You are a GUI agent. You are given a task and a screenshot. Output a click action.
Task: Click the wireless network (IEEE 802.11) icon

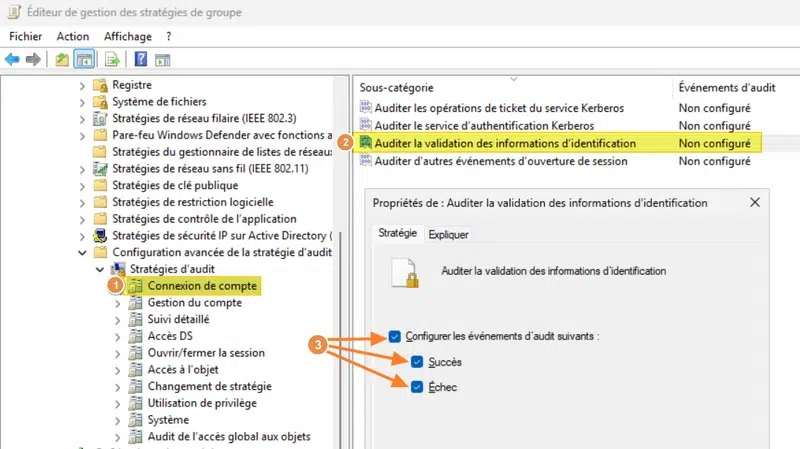click(x=100, y=168)
